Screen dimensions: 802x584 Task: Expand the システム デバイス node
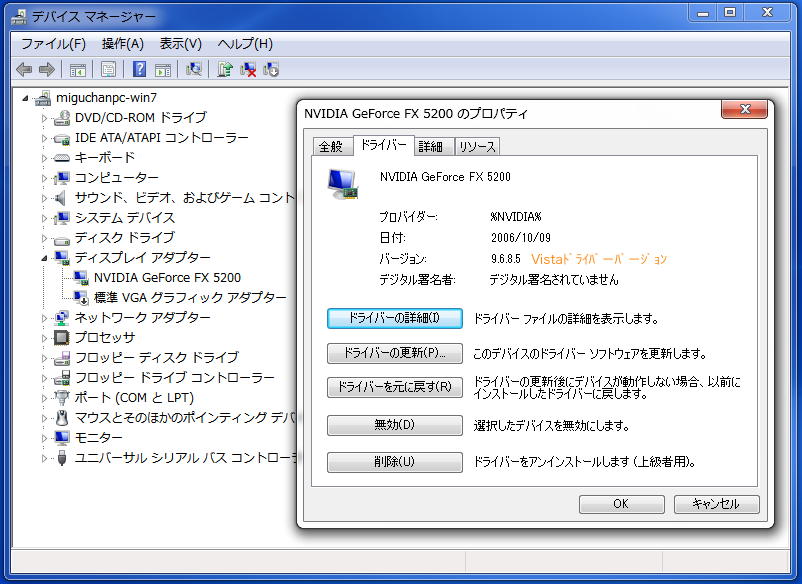pyautogui.click(x=44, y=218)
